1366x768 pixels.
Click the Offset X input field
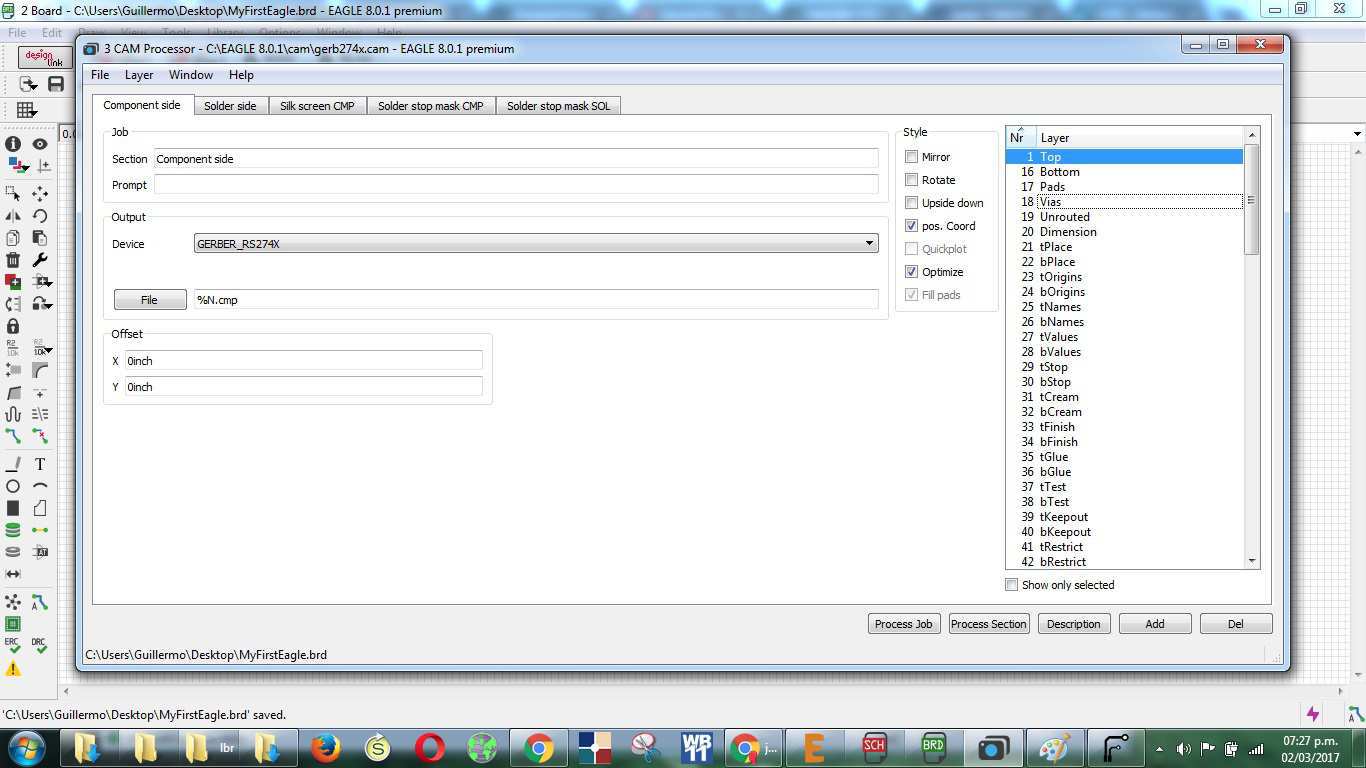point(303,361)
